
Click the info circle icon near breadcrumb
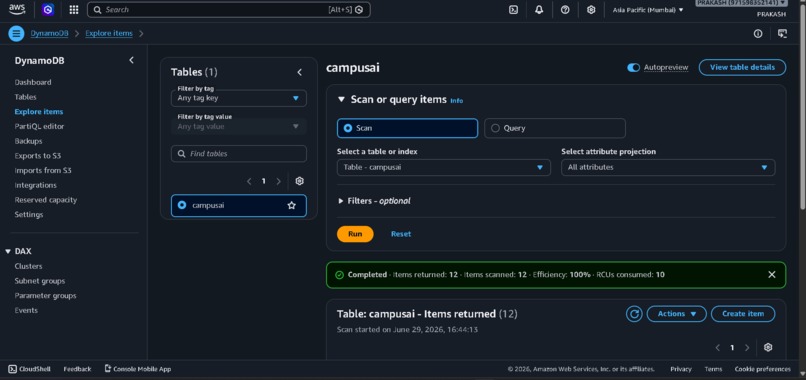pyautogui.click(x=758, y=33)
